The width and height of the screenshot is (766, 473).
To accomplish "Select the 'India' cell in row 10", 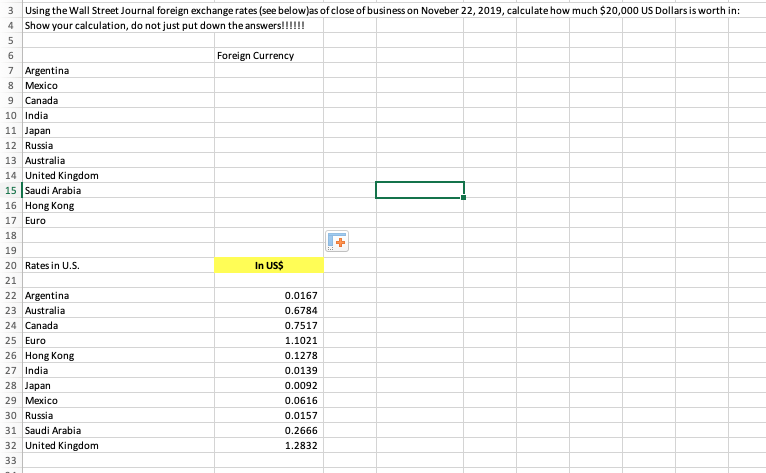I will 118,115.
